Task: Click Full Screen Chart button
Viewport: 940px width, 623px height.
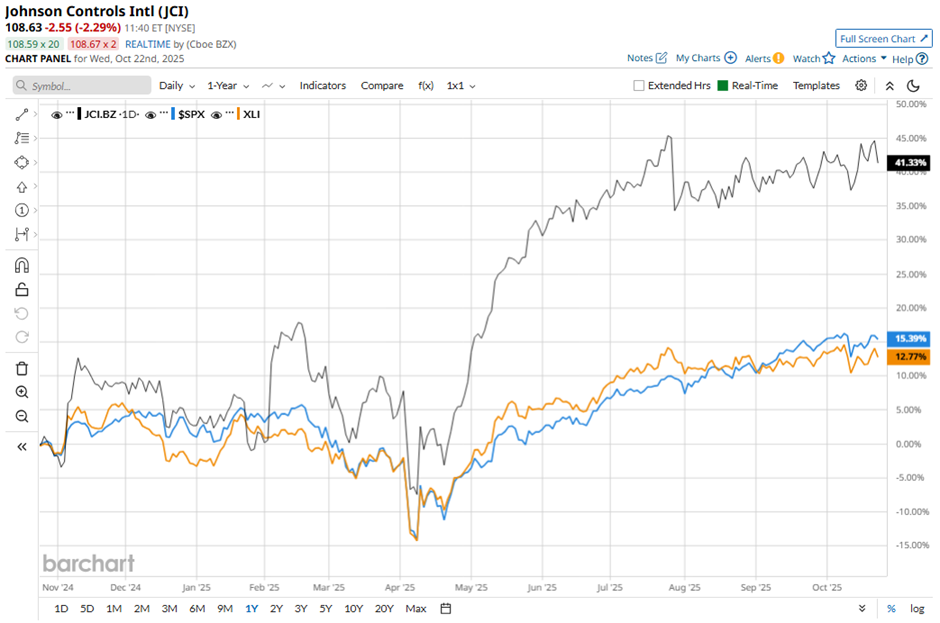Action: 884,38
